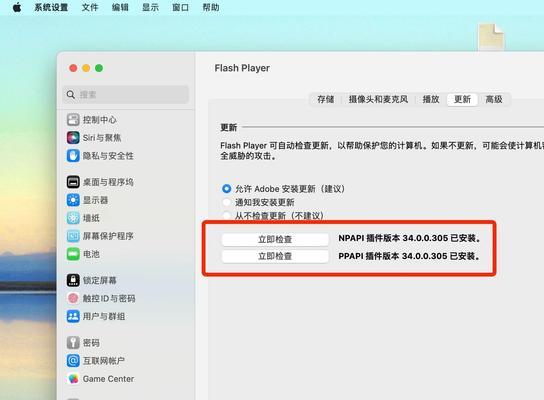Click the 用户与群组 sidebar label

[x=104, y=316]
